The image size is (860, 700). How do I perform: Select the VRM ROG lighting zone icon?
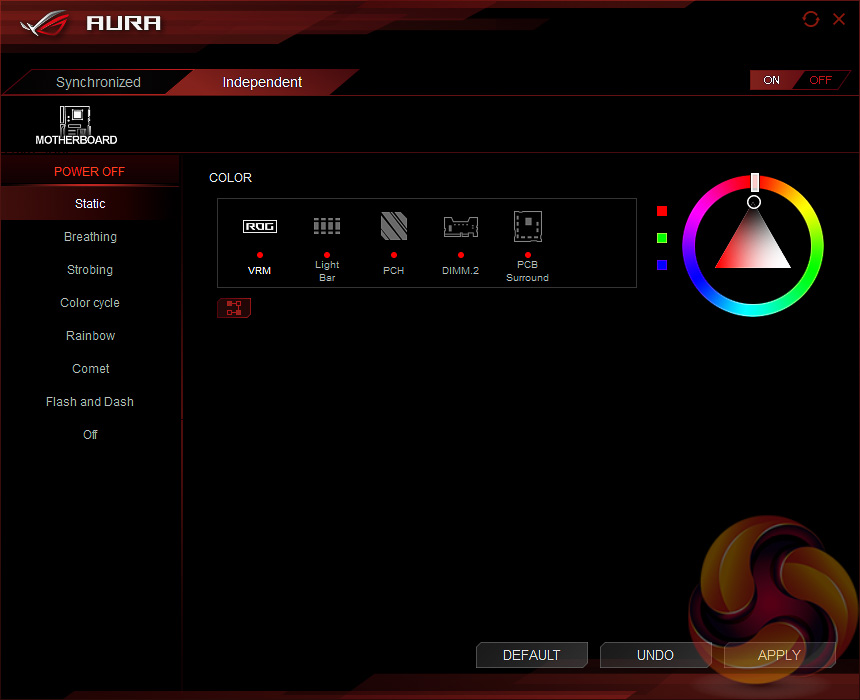click(259, 226)
